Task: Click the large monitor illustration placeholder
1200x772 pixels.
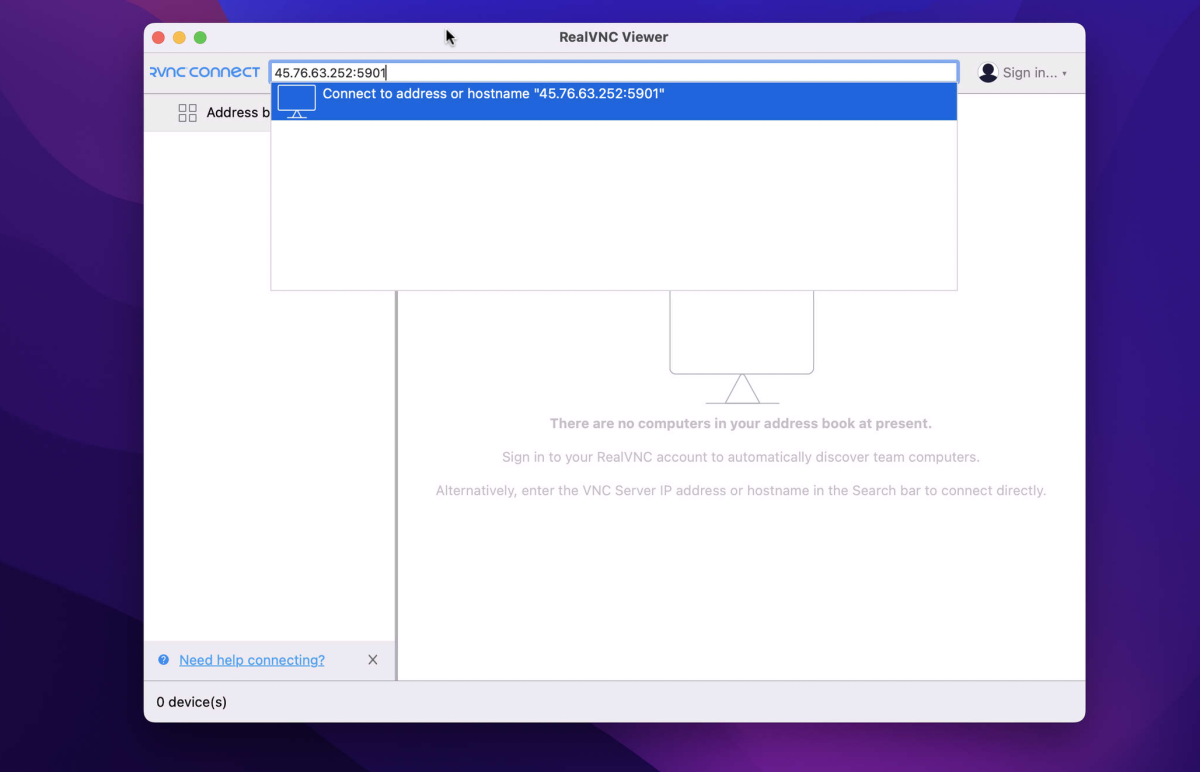Action: [x=741, y=347]
